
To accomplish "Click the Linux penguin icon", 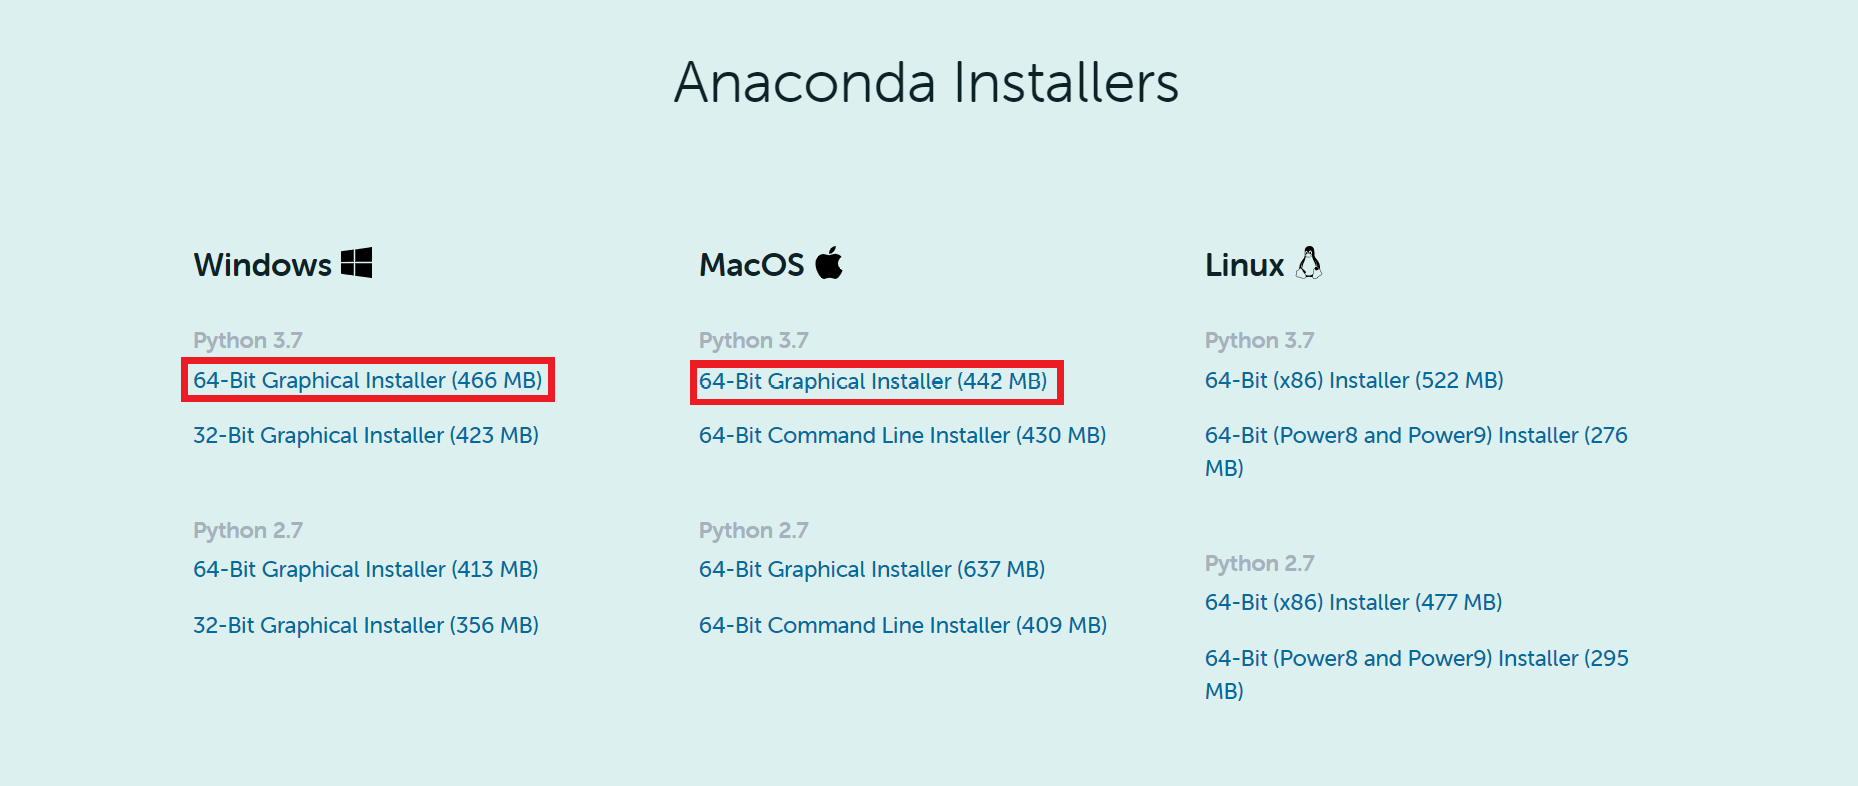I will (1310, 263).
